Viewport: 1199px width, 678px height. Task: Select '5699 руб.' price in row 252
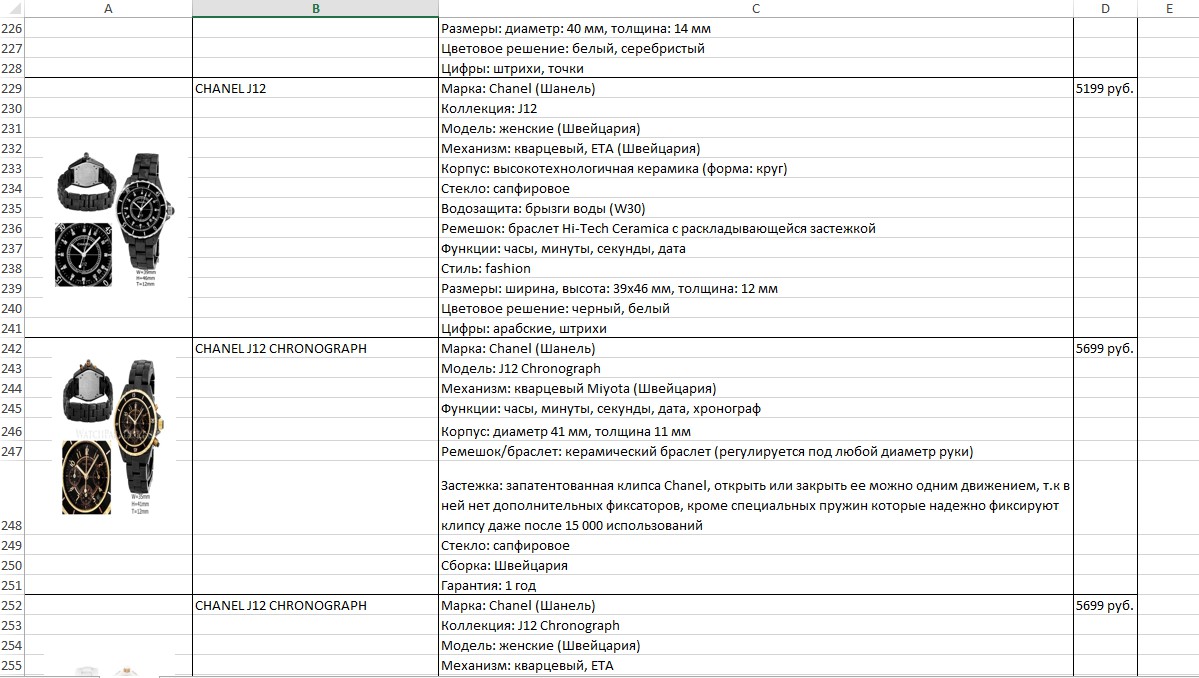[x=1105, y=605]
